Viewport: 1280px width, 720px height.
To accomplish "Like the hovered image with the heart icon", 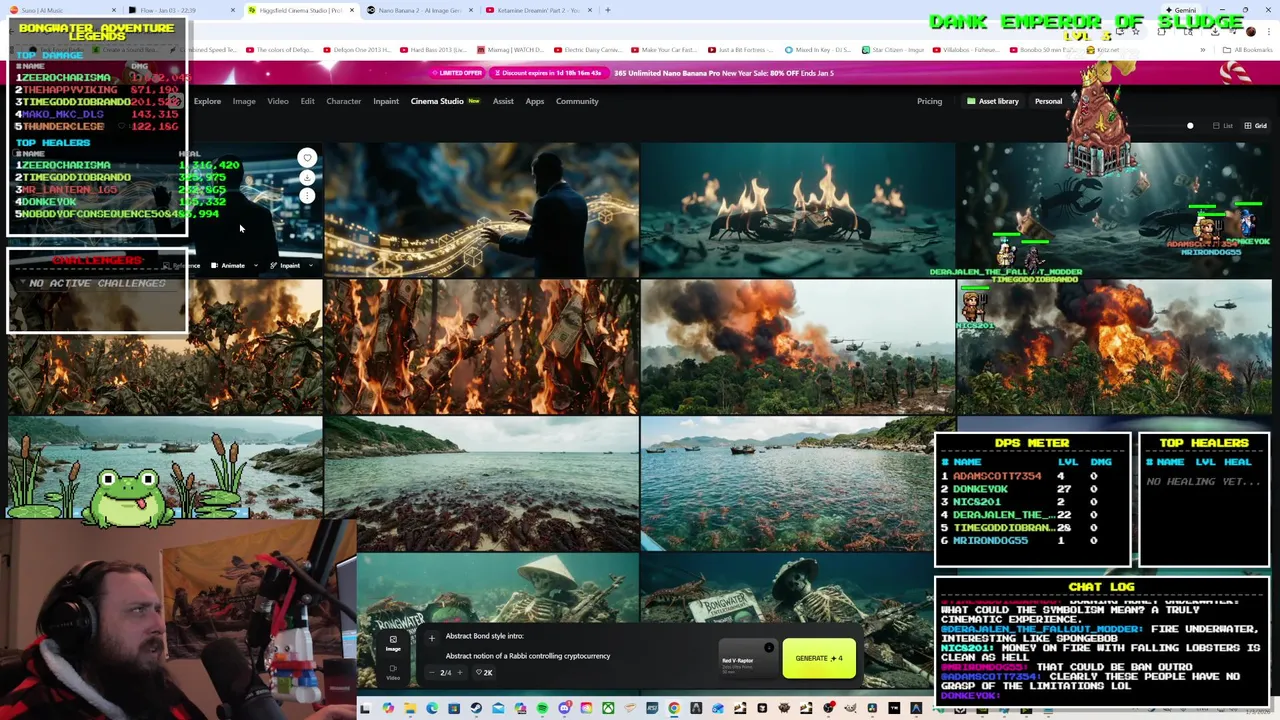I will (x=307, y=158).
